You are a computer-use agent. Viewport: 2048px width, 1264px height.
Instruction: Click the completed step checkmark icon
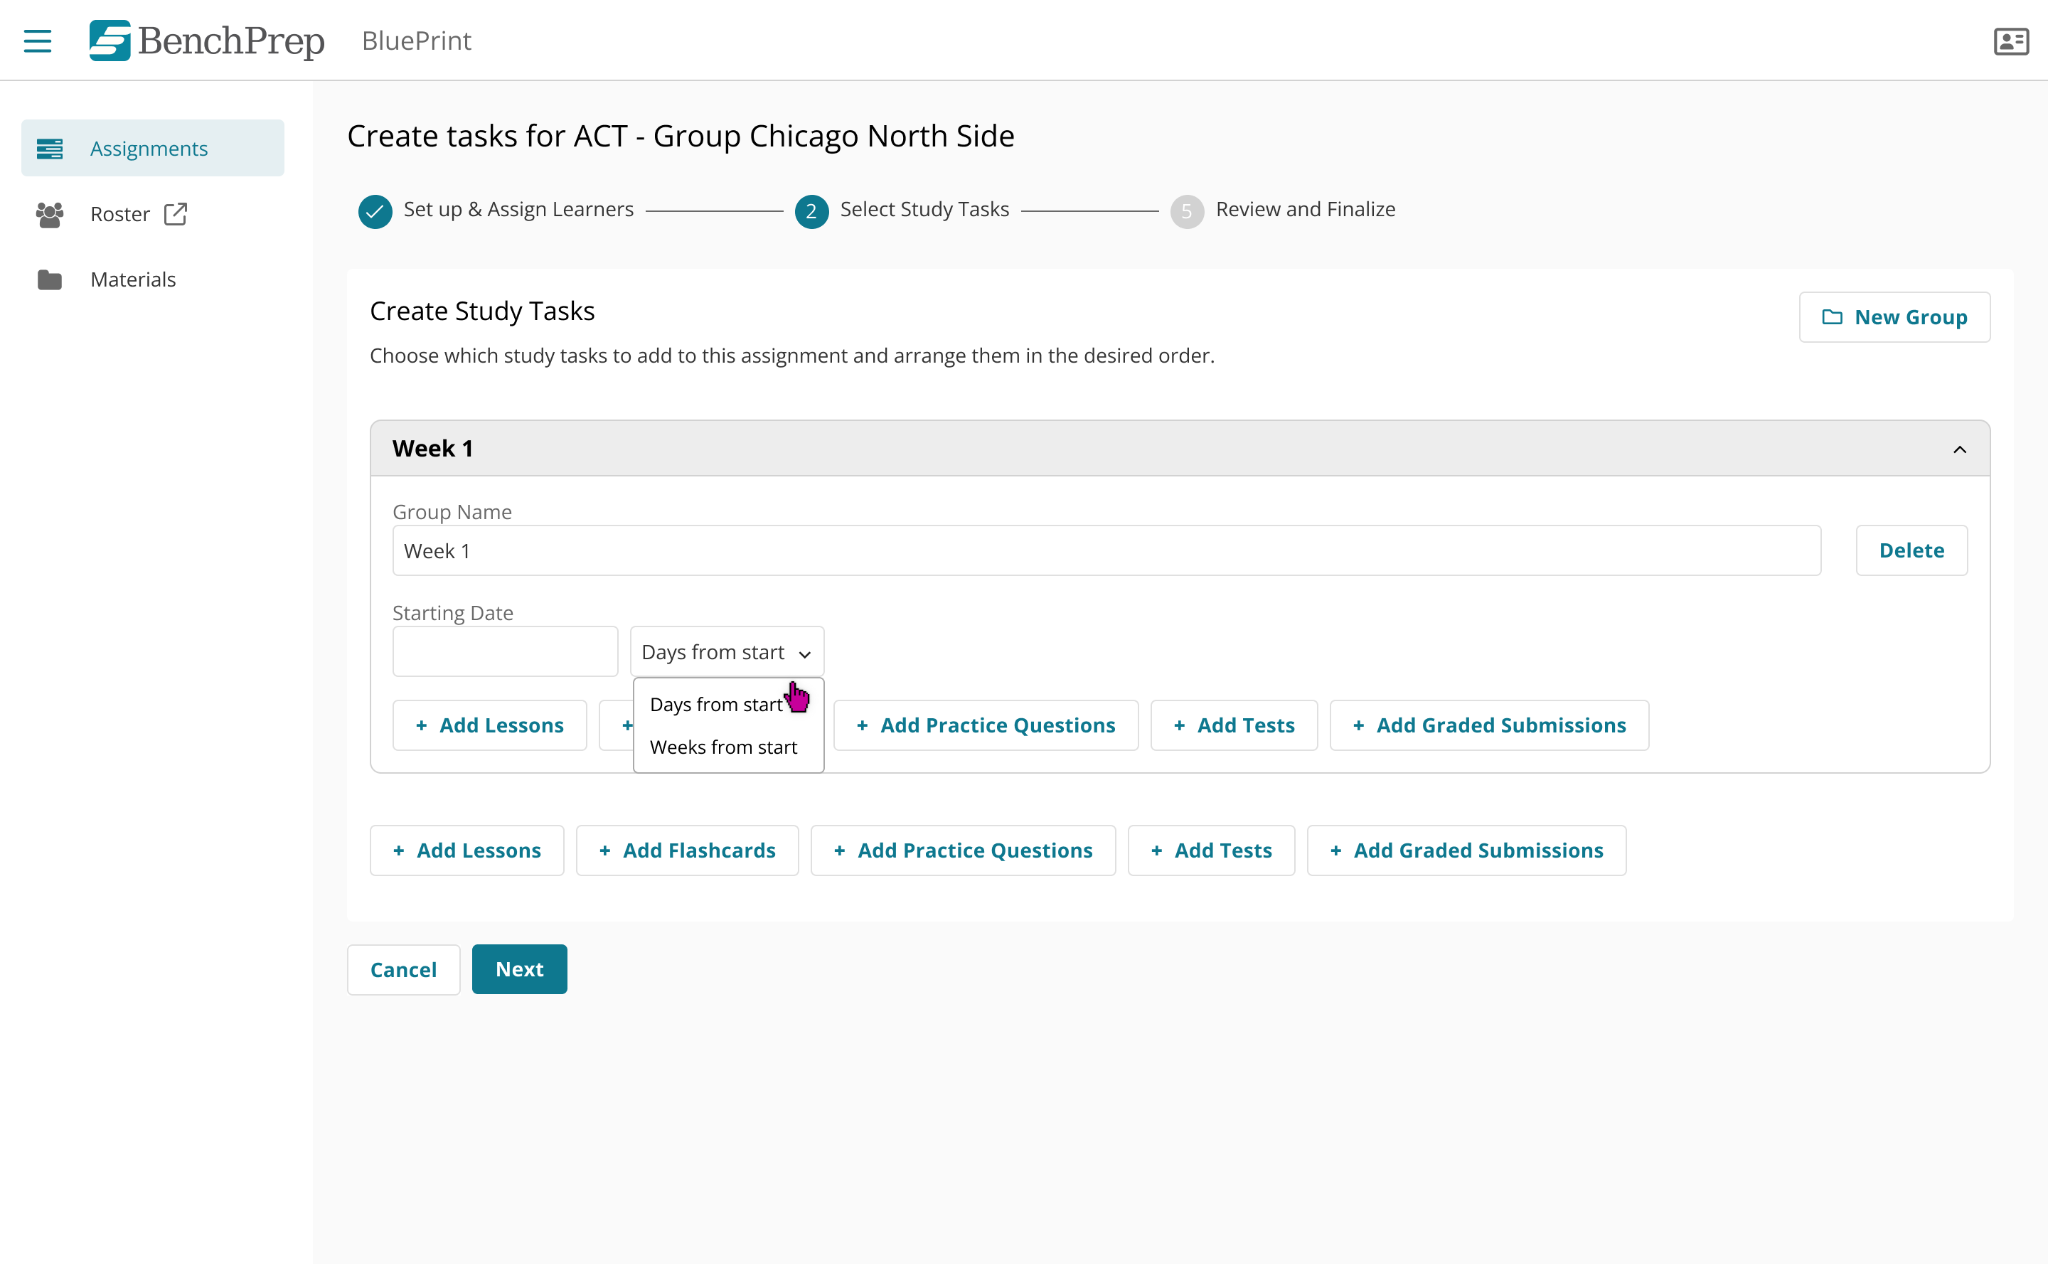375,211
